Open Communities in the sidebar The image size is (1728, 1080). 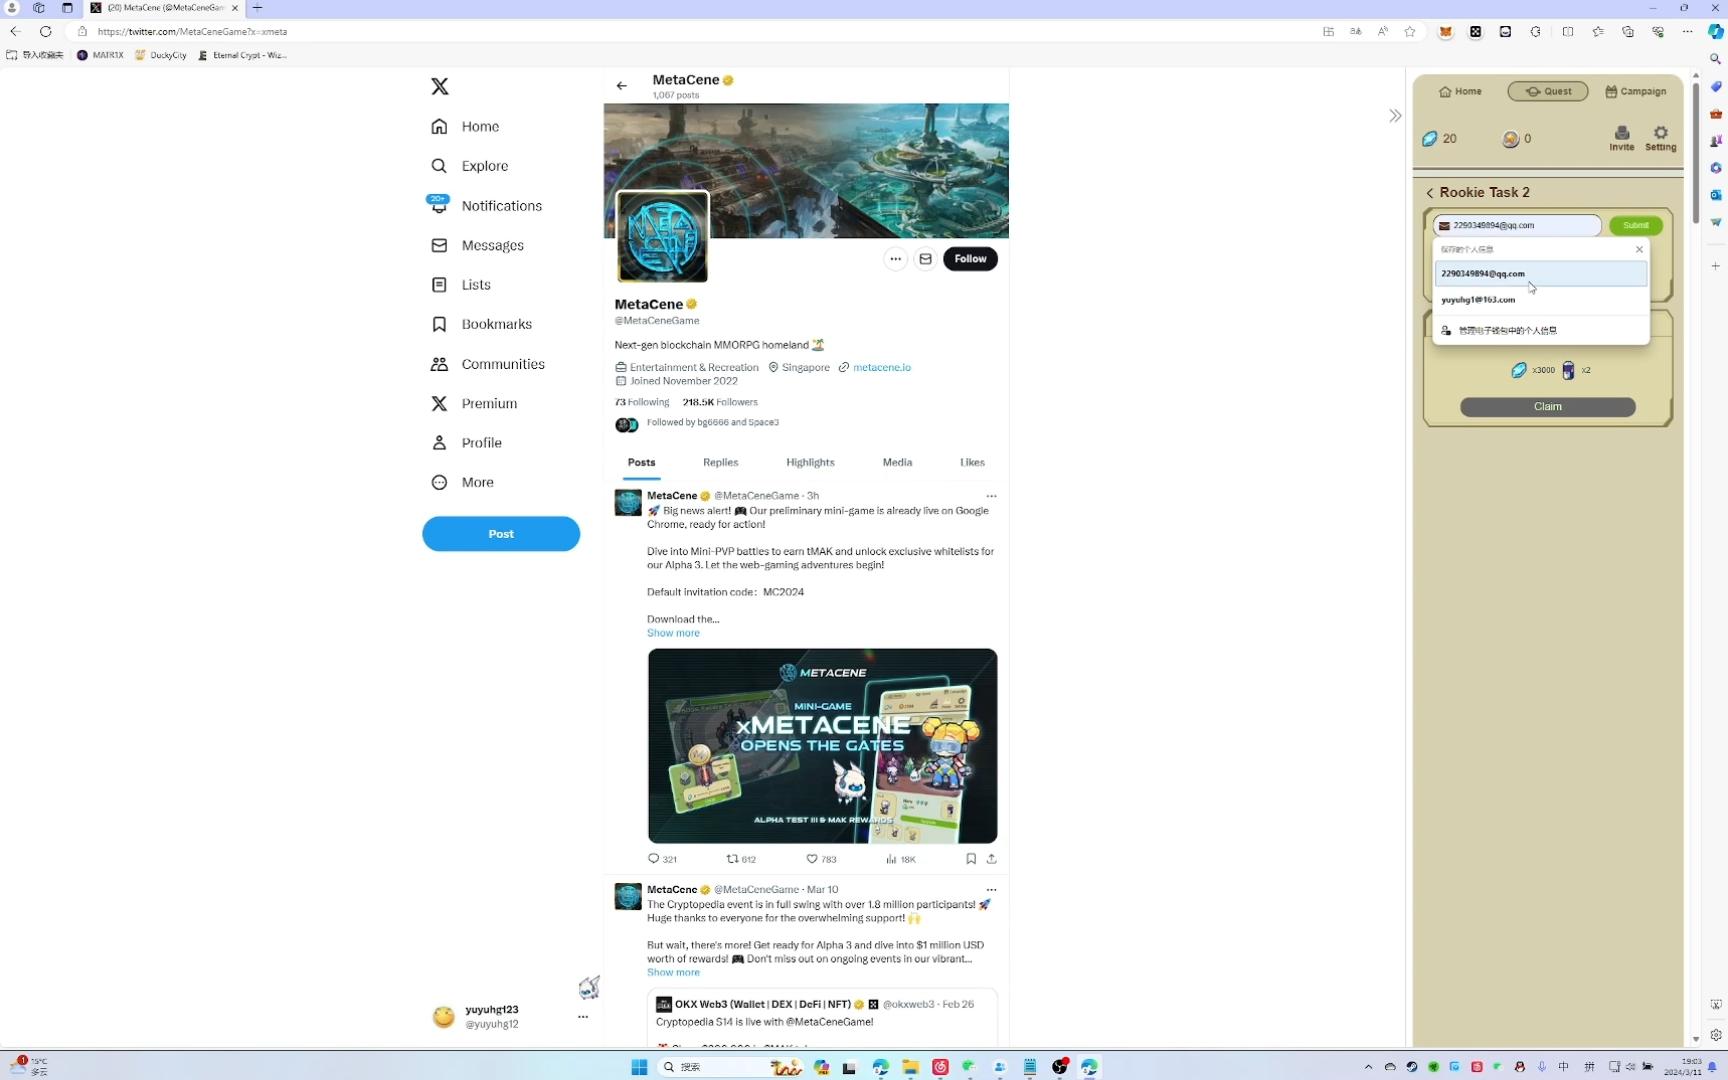488,364
